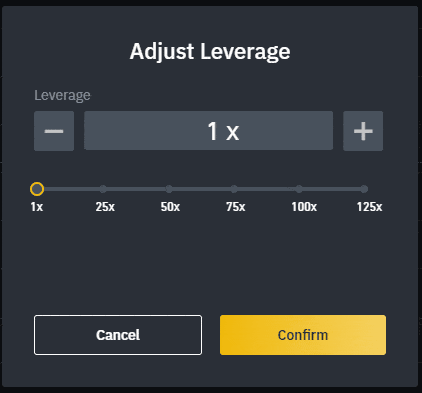Decrease leverage with the minus button
Image resolution: width=422 pixels, height=393 pixels.
pyautogui.click(x=54, y=131)
